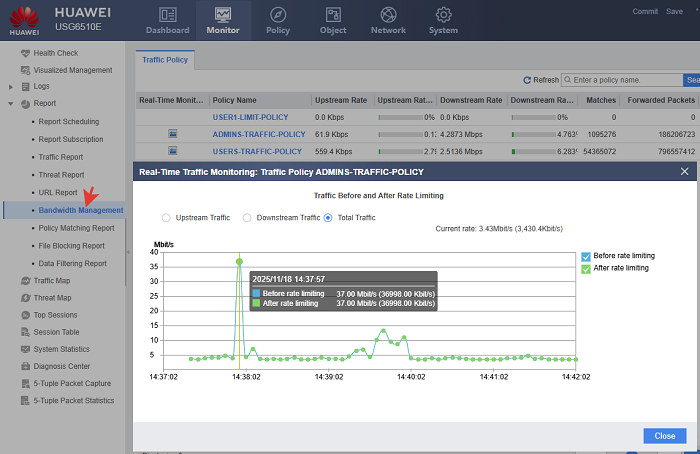Select the Downstream Traffic radio button
The height and width of the screenshot is (454, 700).
248,217
